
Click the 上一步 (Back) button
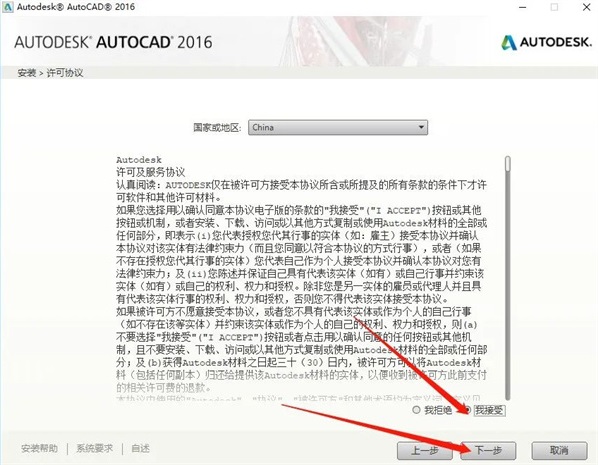(x=424, y=451)
